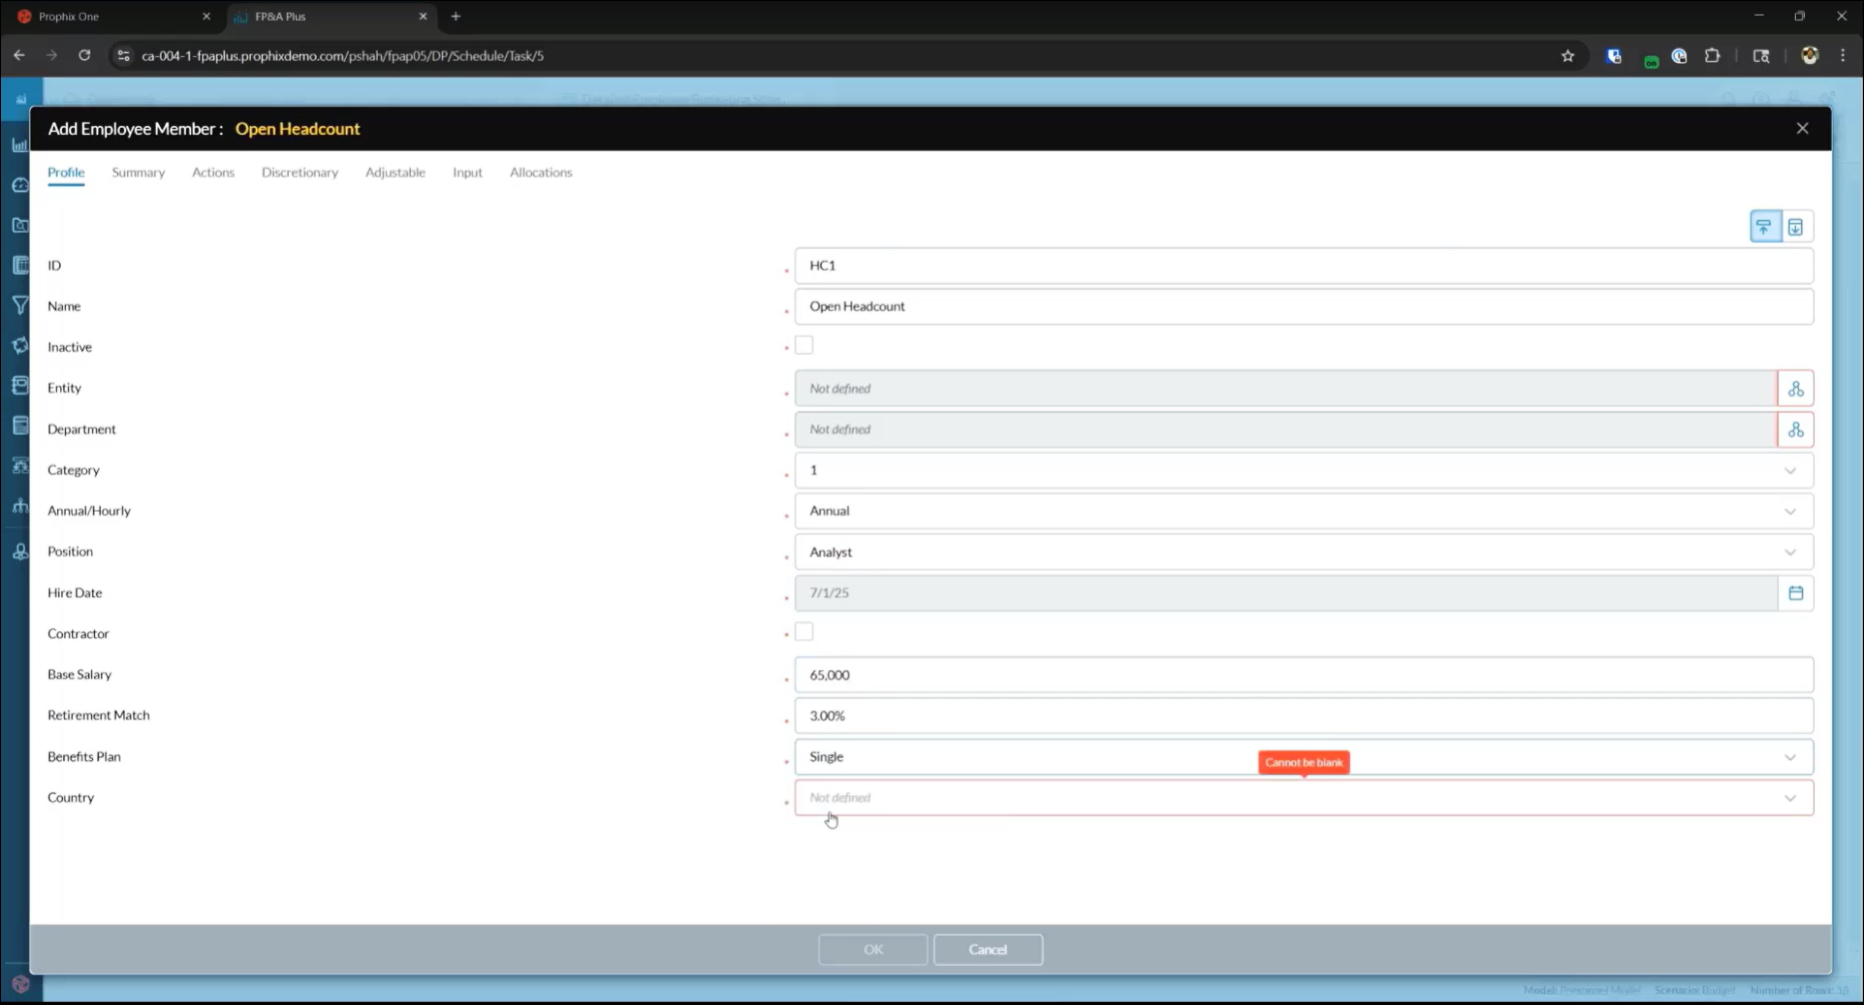This screenshot has height=1005, width=1864.
Task: Open the Allocations tab
Action: pos(540,173)
